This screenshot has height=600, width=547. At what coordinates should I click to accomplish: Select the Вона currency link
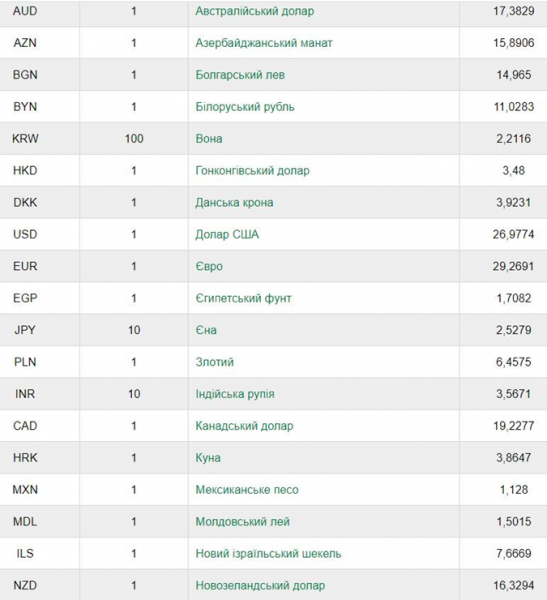click(x=209, y=139)
